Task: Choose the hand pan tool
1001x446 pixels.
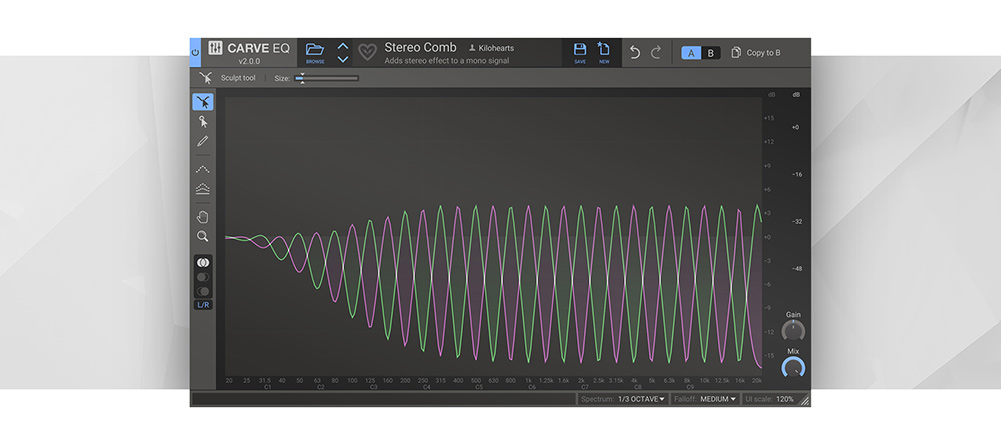Action: [x=203, y=216]
